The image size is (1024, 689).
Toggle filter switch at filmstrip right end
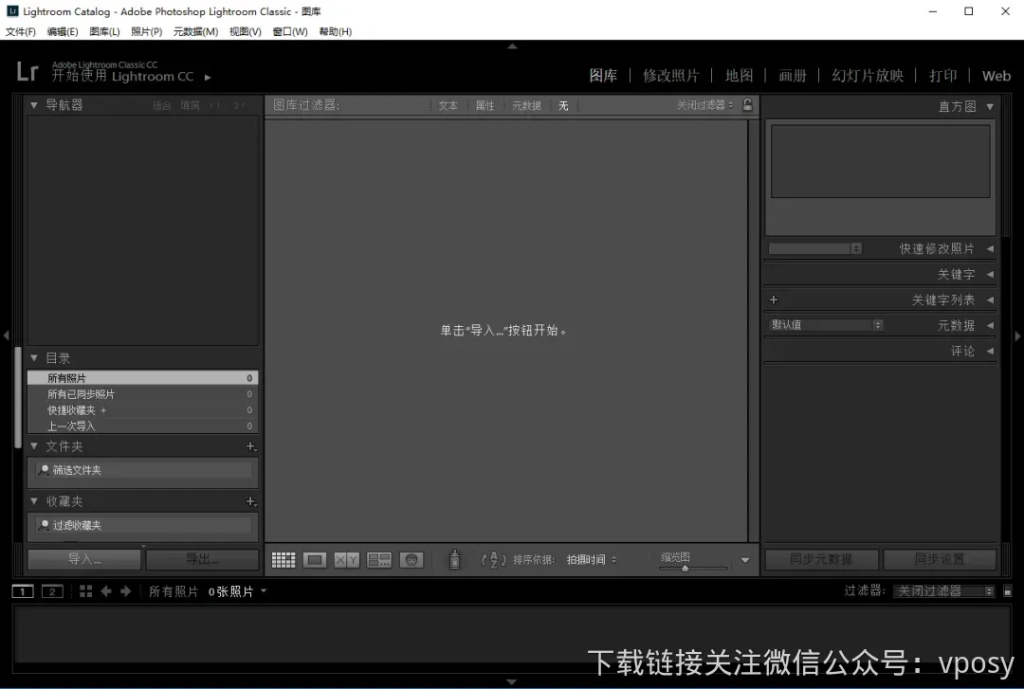(1007, 591)
